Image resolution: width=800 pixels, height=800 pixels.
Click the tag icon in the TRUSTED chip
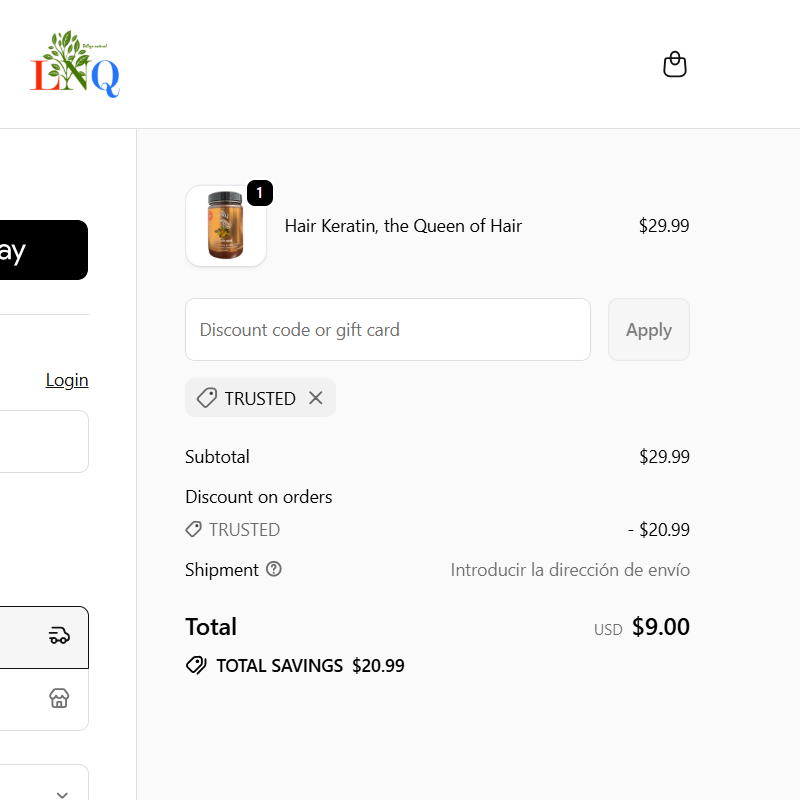click(207, 398)
